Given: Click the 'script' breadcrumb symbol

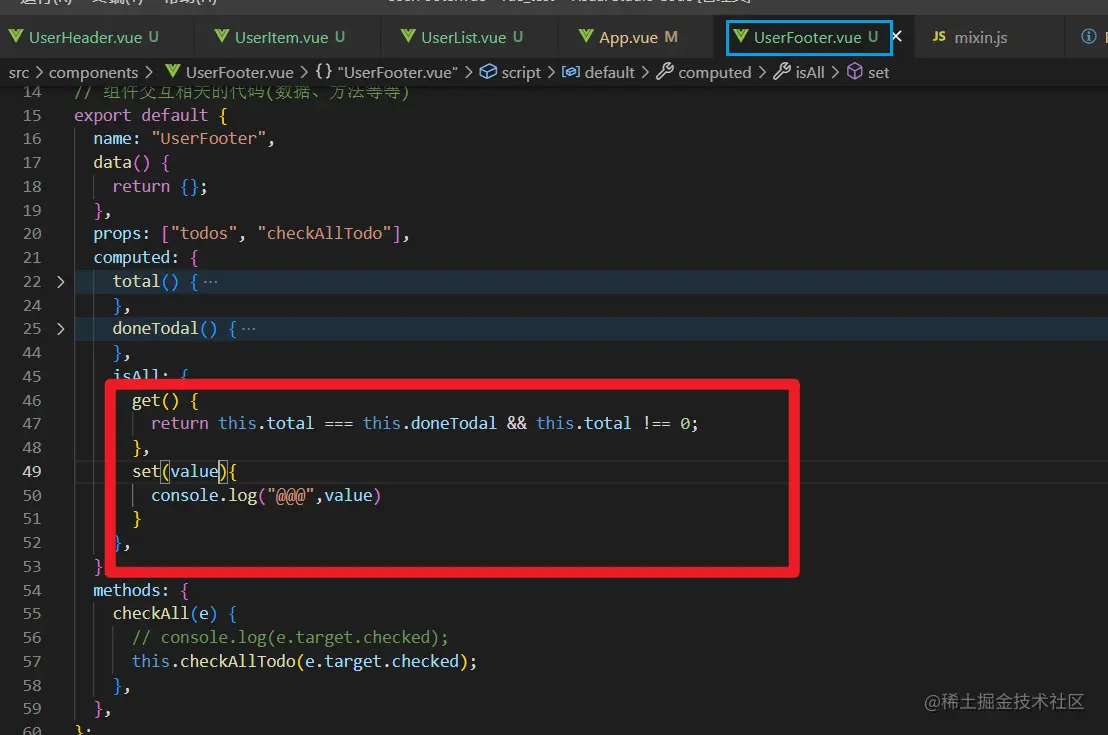Looking at the screenshot, I should (x=521, y=73).
